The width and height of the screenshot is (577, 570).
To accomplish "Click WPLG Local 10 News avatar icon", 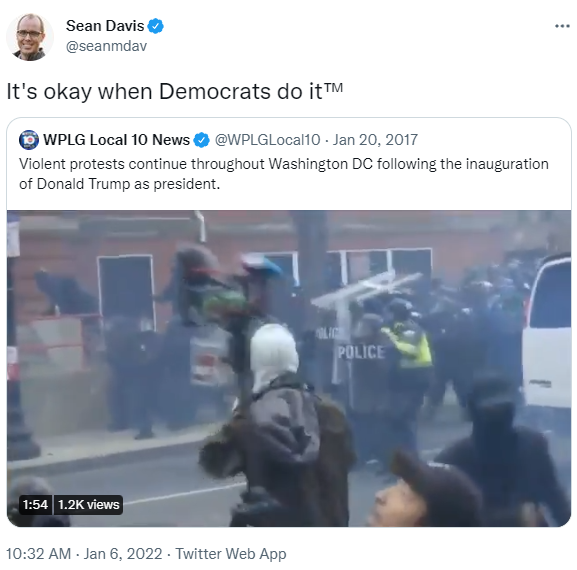I will (x=29, y=140).
